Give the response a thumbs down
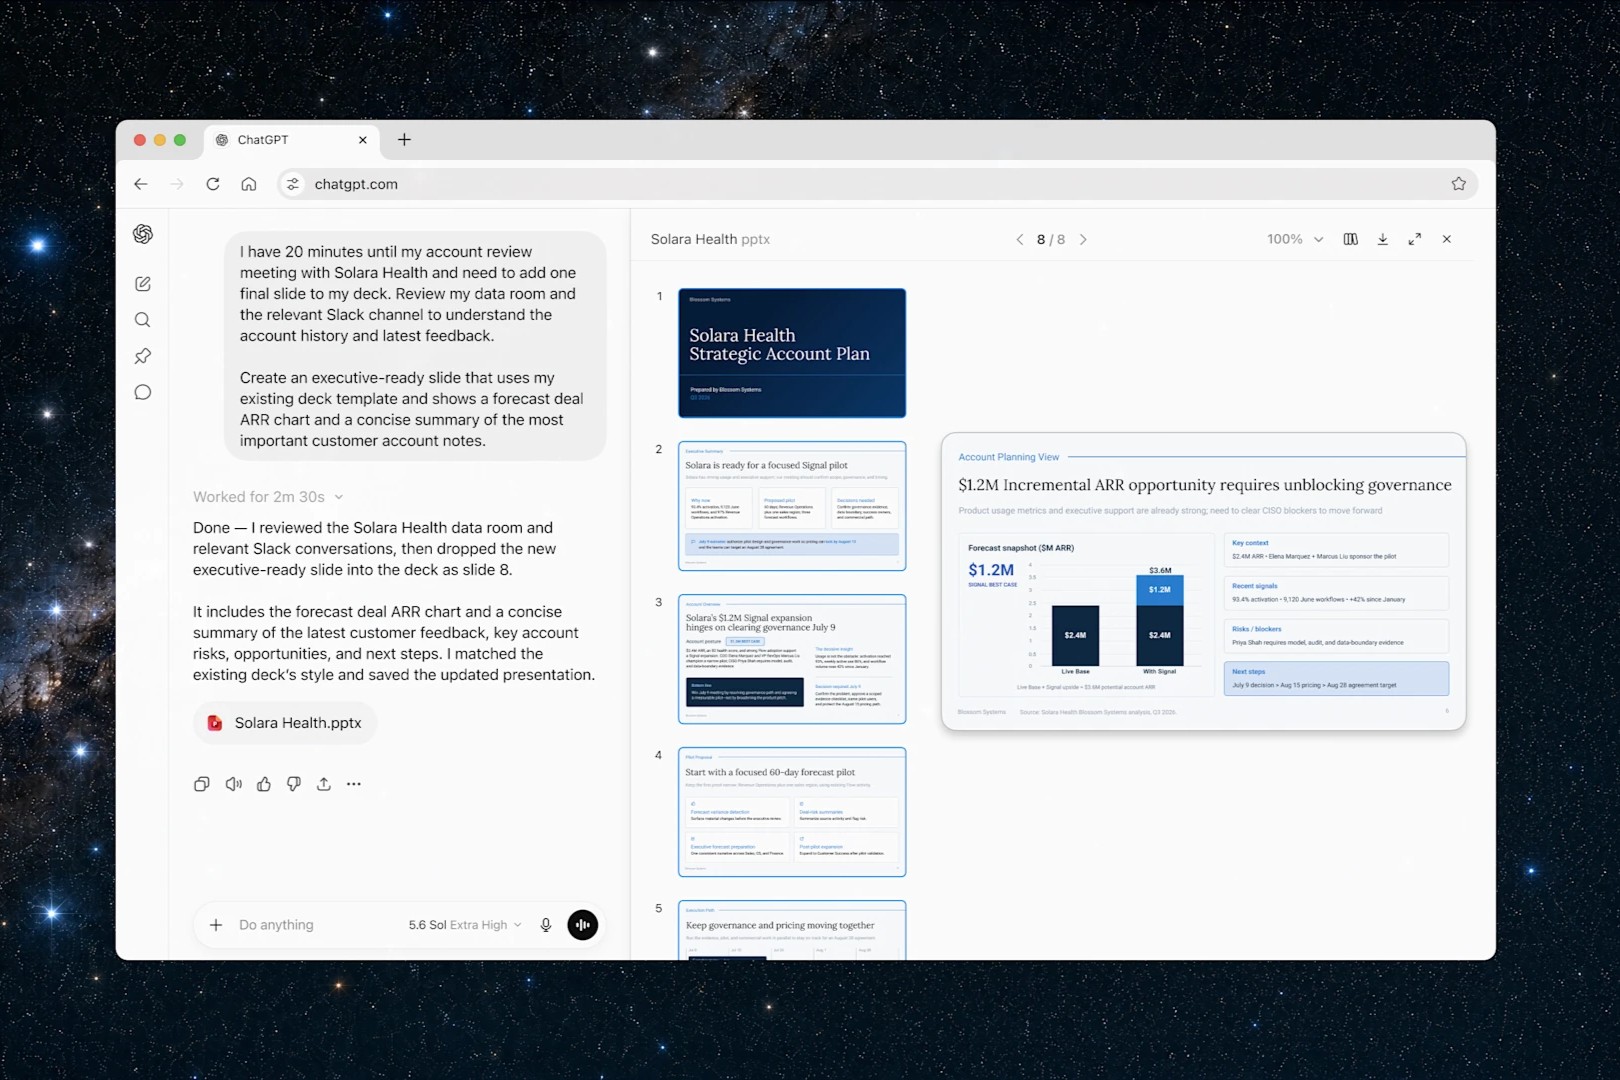Screen dimensions: 1620x1080 click(294, 784)
